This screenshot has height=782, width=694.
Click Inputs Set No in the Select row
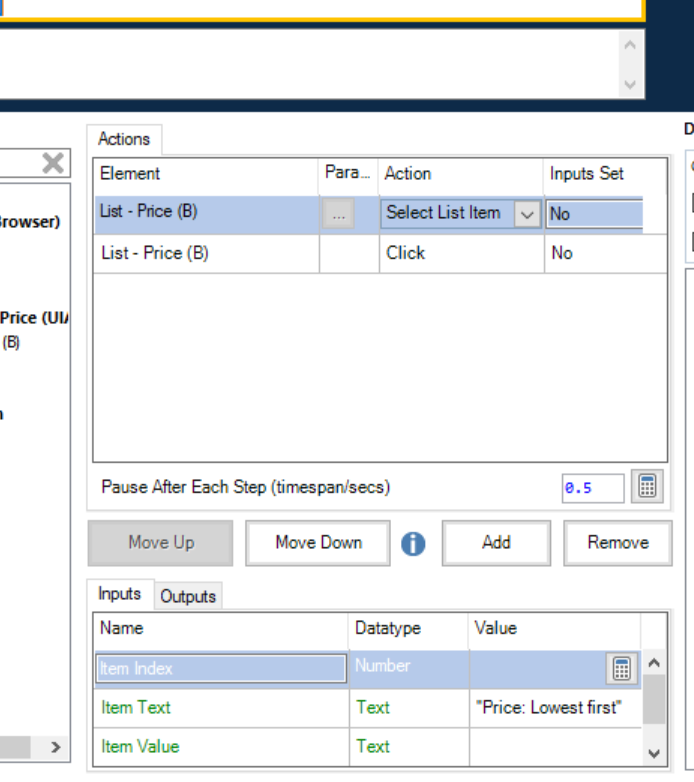[594, 214]
